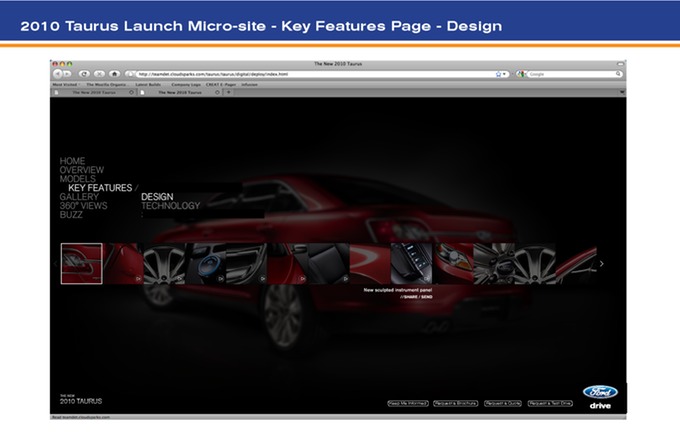Select TECHNOLOGY submenu item
This screenshot has width=680, height=439.
[x=170, y=206]
